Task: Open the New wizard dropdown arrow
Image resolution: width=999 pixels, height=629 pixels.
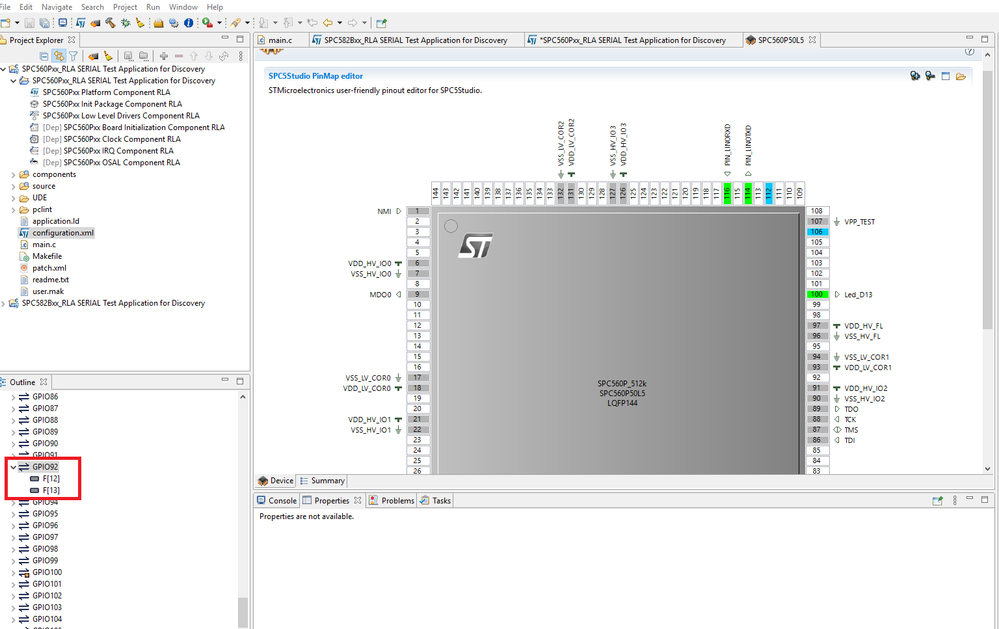Action: (17, 23)
